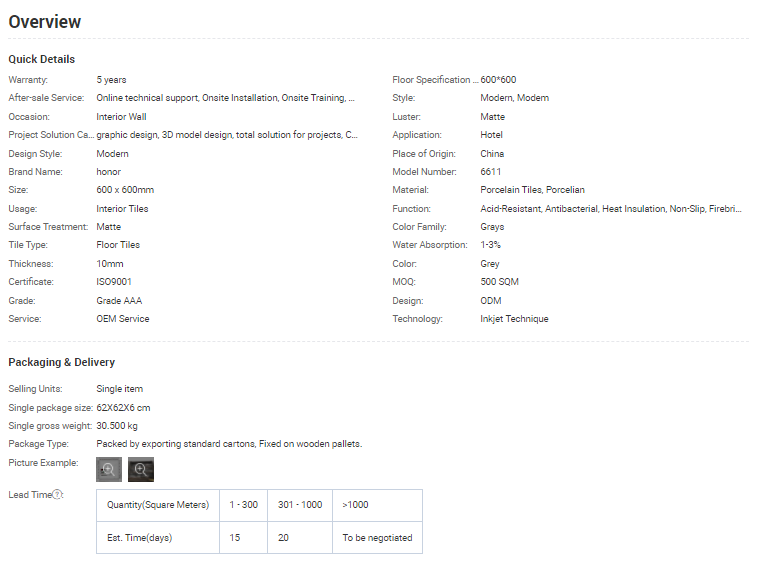
Task: Zoom the second Picture Example thumbnail
Action: tap(141, 469)
